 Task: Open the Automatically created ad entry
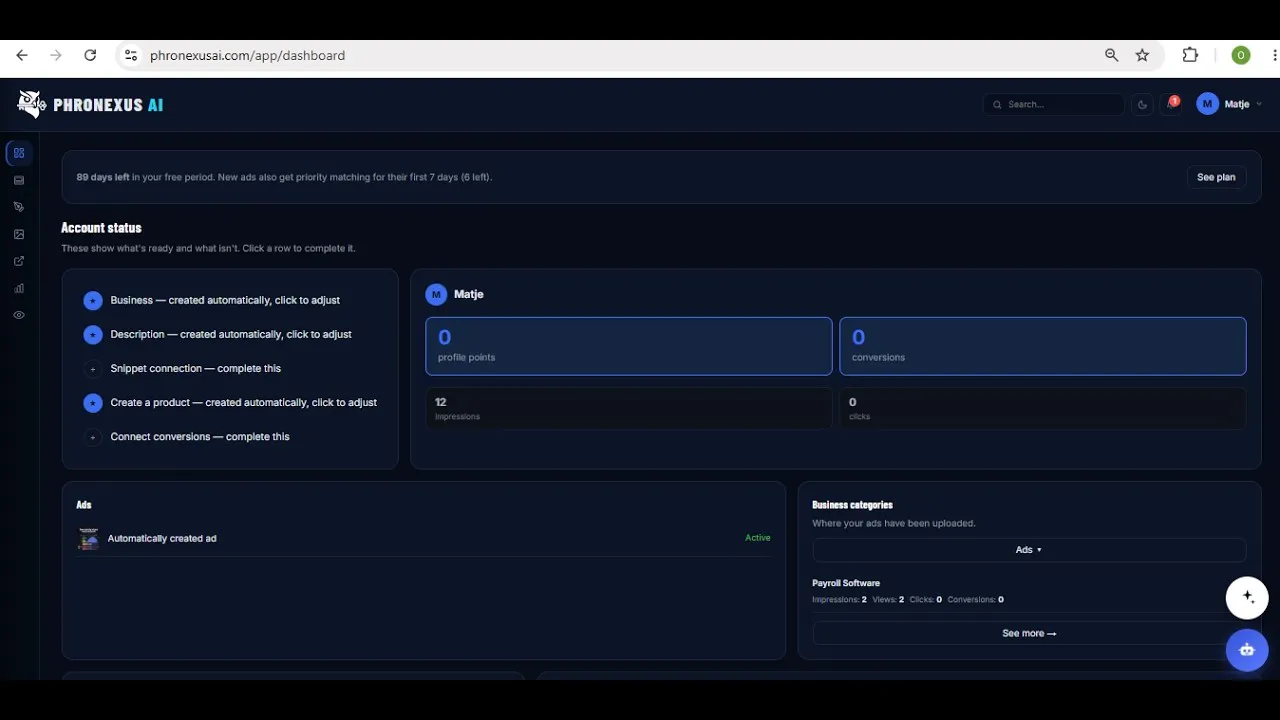424,538
